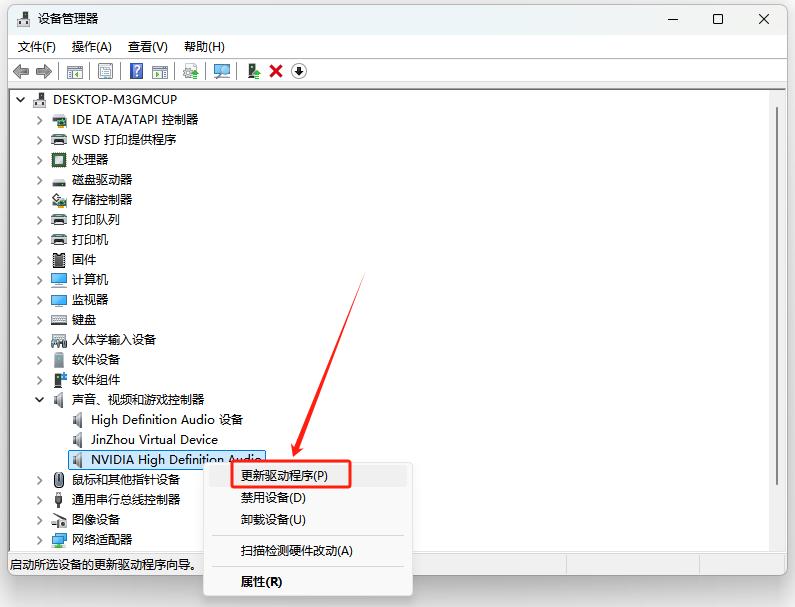Click the vertical scrollbar of device tree
The height and width of the screenshot is (607, 795).
click(776, 296)
